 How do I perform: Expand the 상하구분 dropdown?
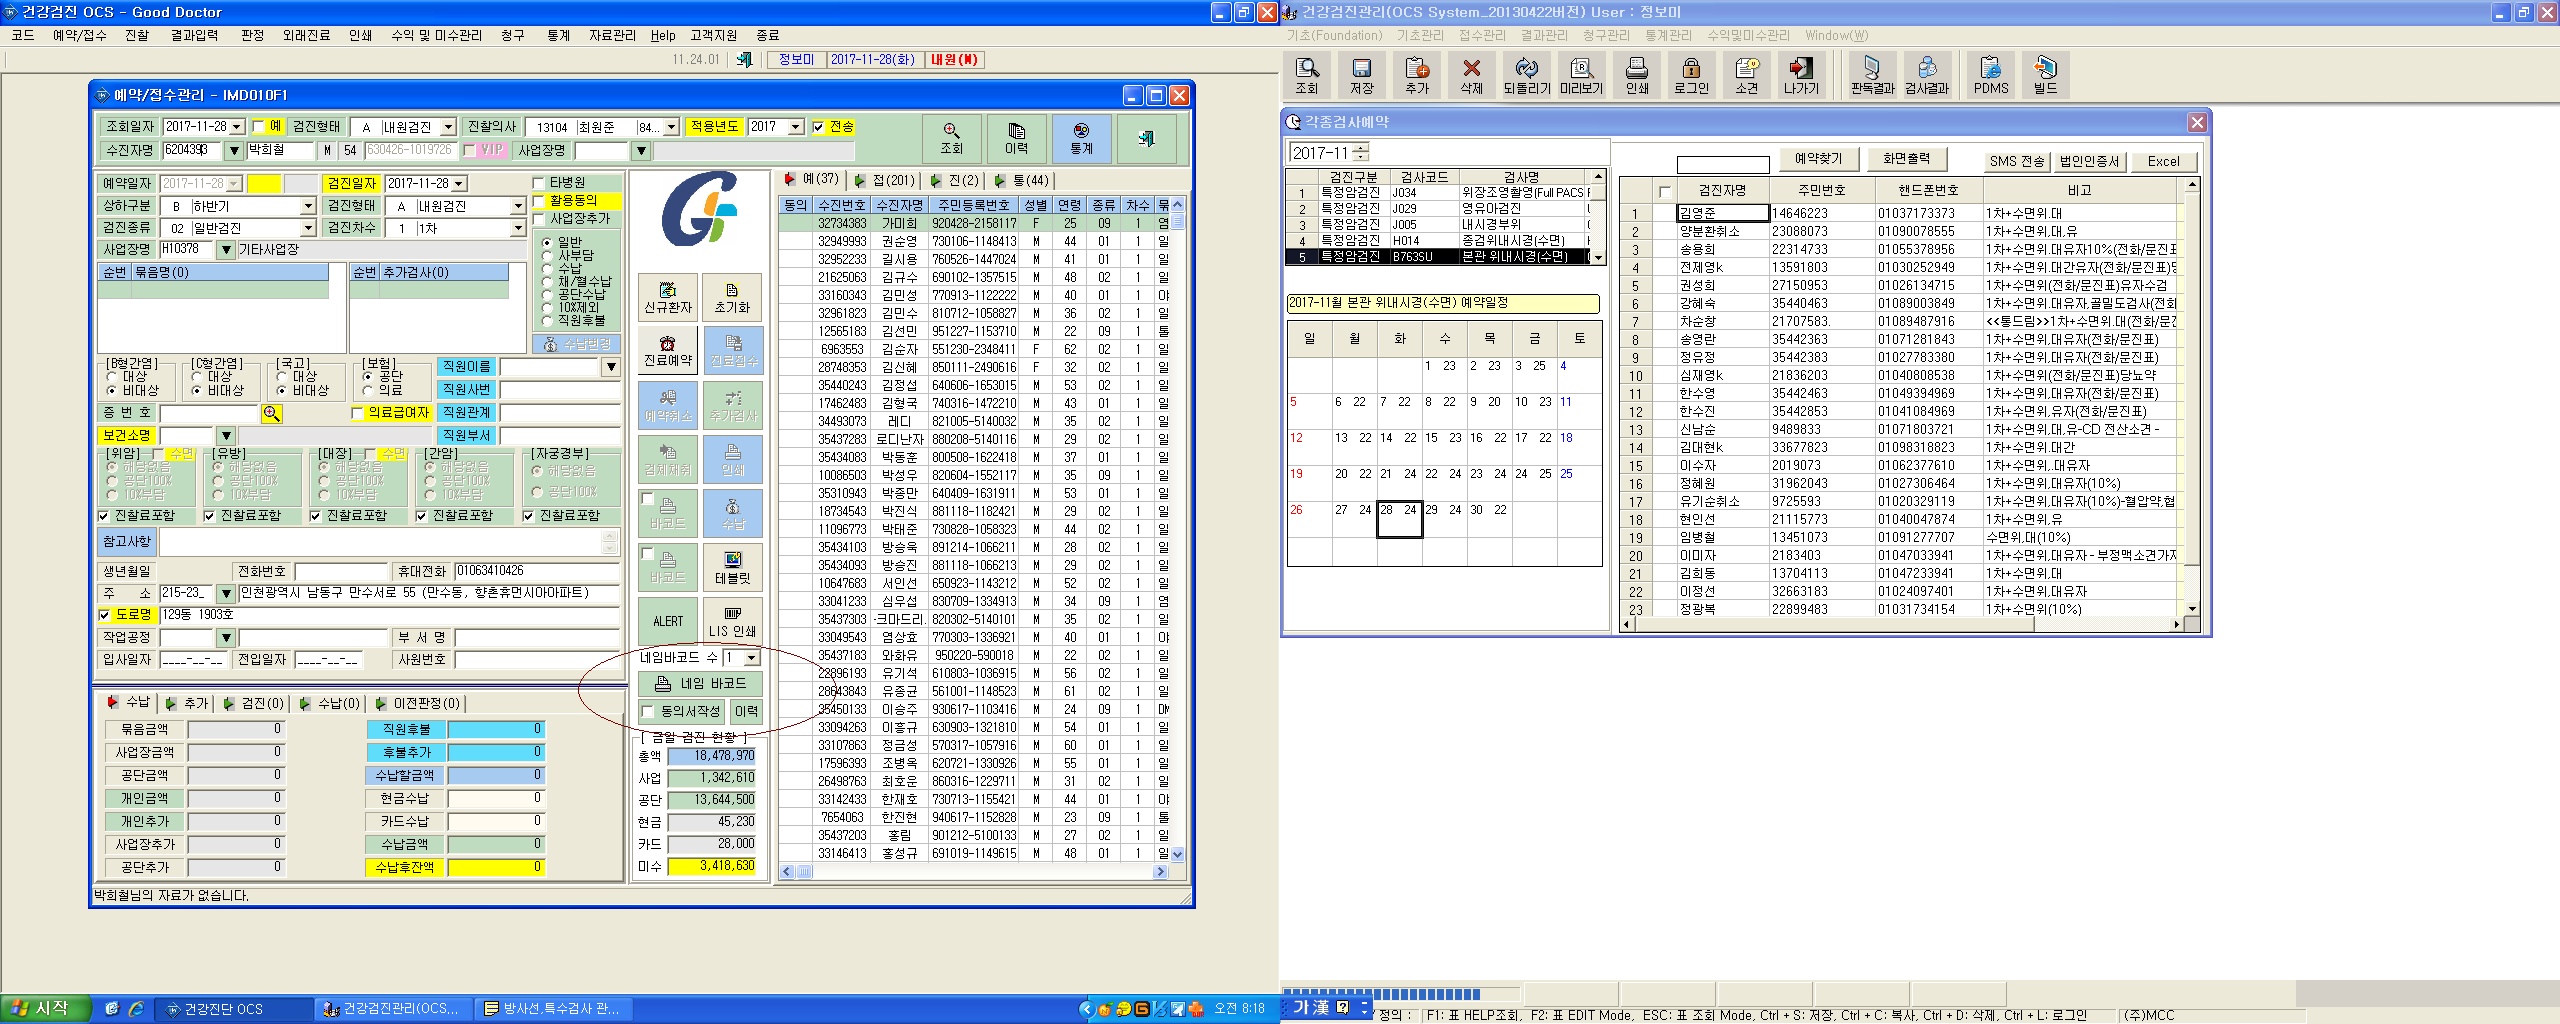tap(308, 206)
